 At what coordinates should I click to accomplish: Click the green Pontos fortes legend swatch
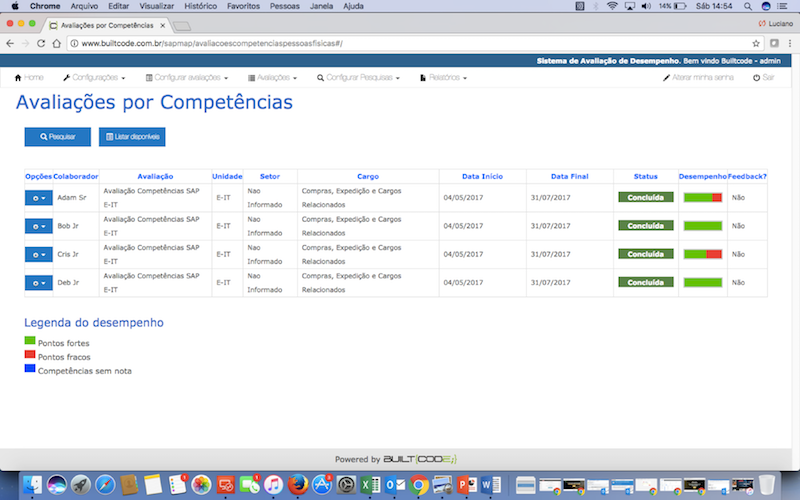click(x=30, y=340)
